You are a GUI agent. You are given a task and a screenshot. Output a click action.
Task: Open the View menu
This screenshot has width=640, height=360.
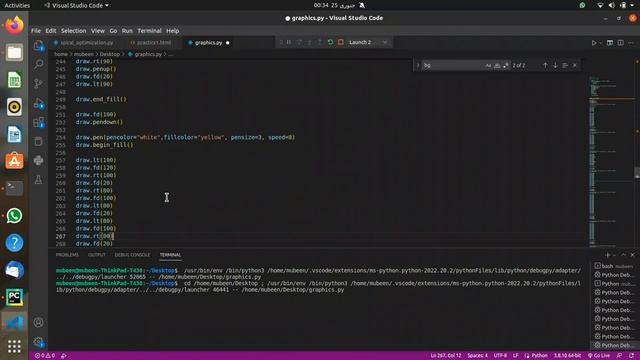click(x=98, y=31)
